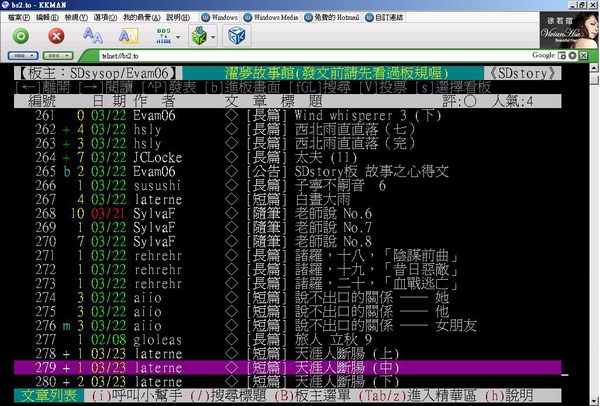
Task: Open the 我的最愛(A) menu
Action: pyautogui.click(x=142, y=18)
